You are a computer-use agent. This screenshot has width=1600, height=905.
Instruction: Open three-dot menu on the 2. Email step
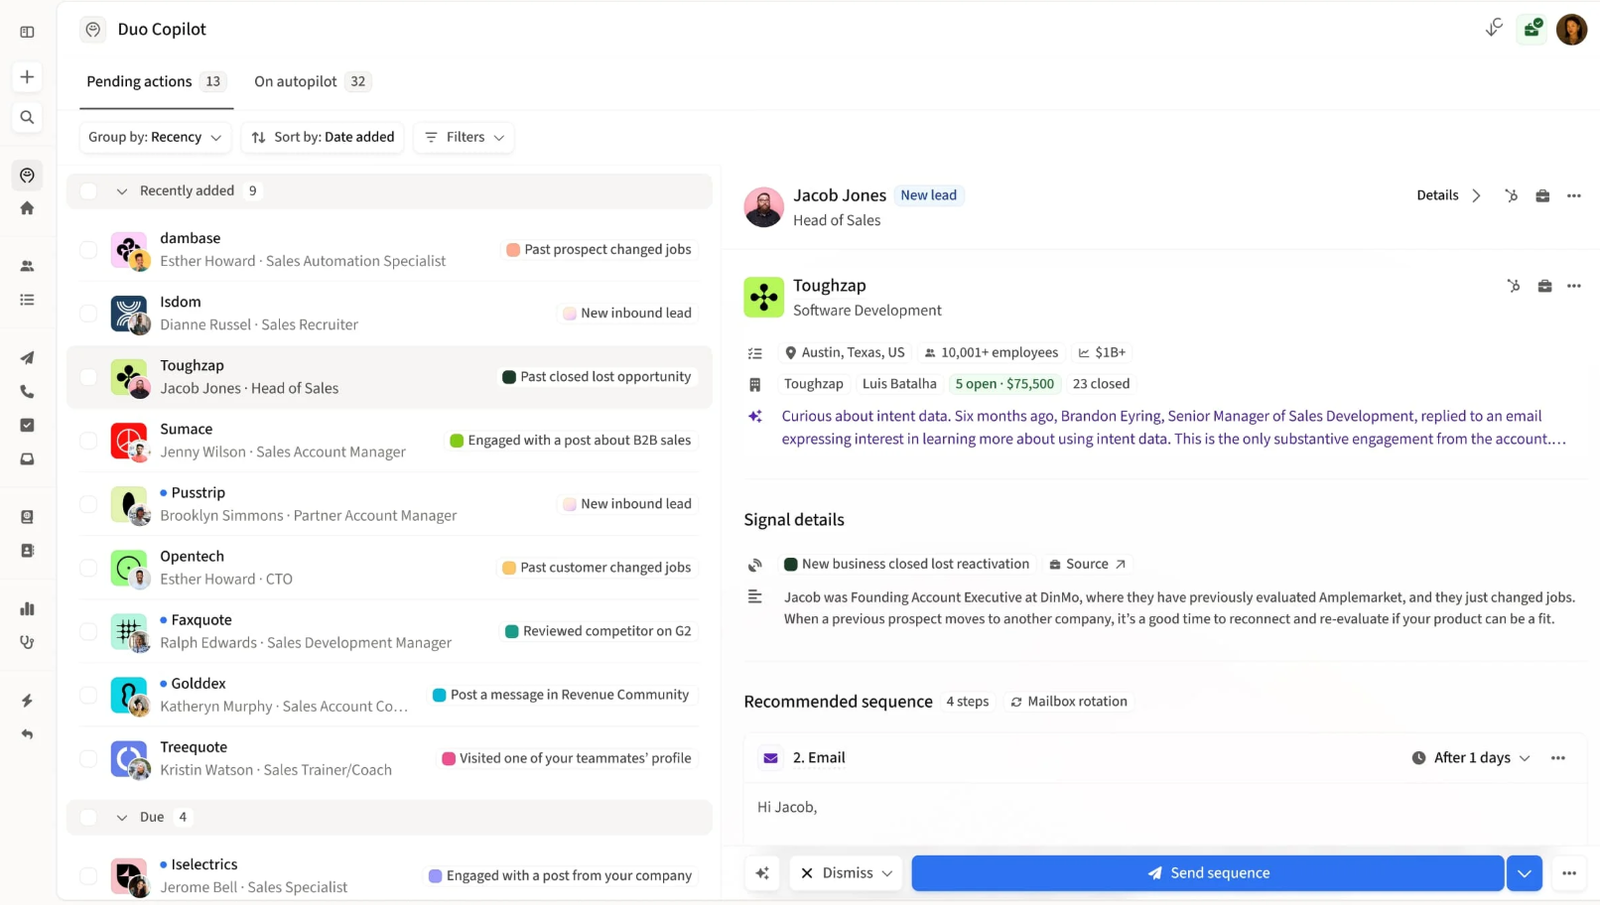pos(1558,758)
